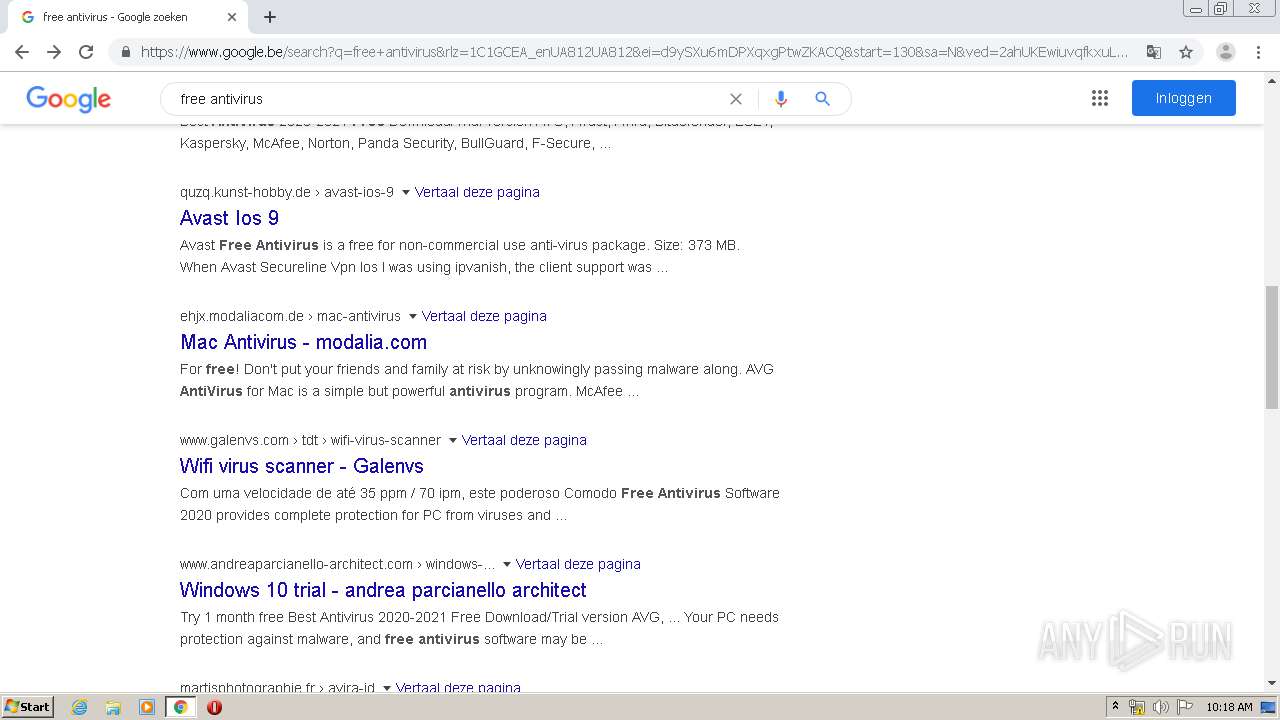The image size is (1280, 720).
Task: Expand options arrow for www.galenvs.com result
Action: [452, 440]
